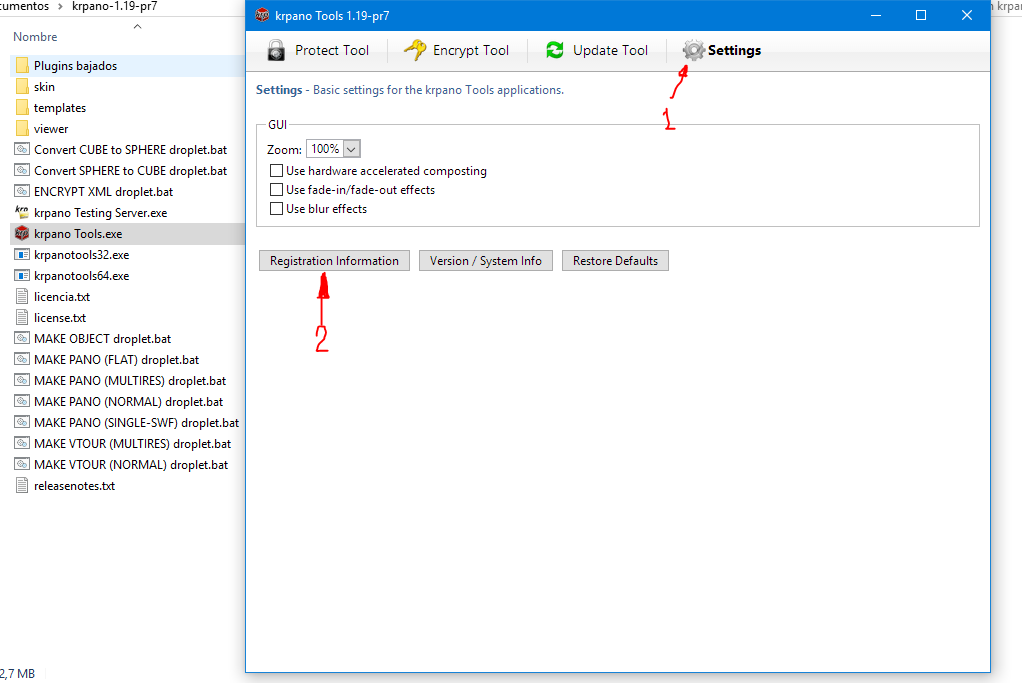Select Convert CUBE to SPHERE droplet.bat icon
The width and height of the screenshot is (1022, 683).
[22, 149]
